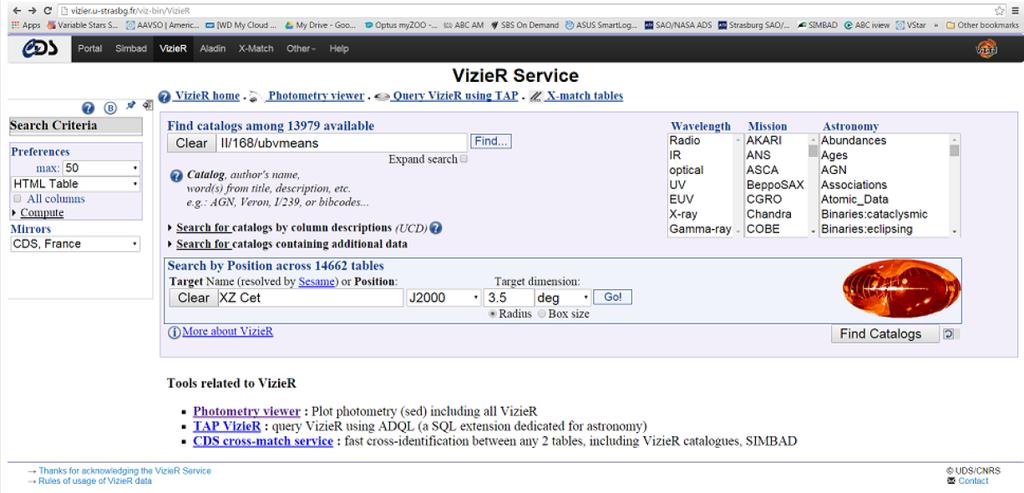
Task: Click the Go! button
Action: point(613,298)
